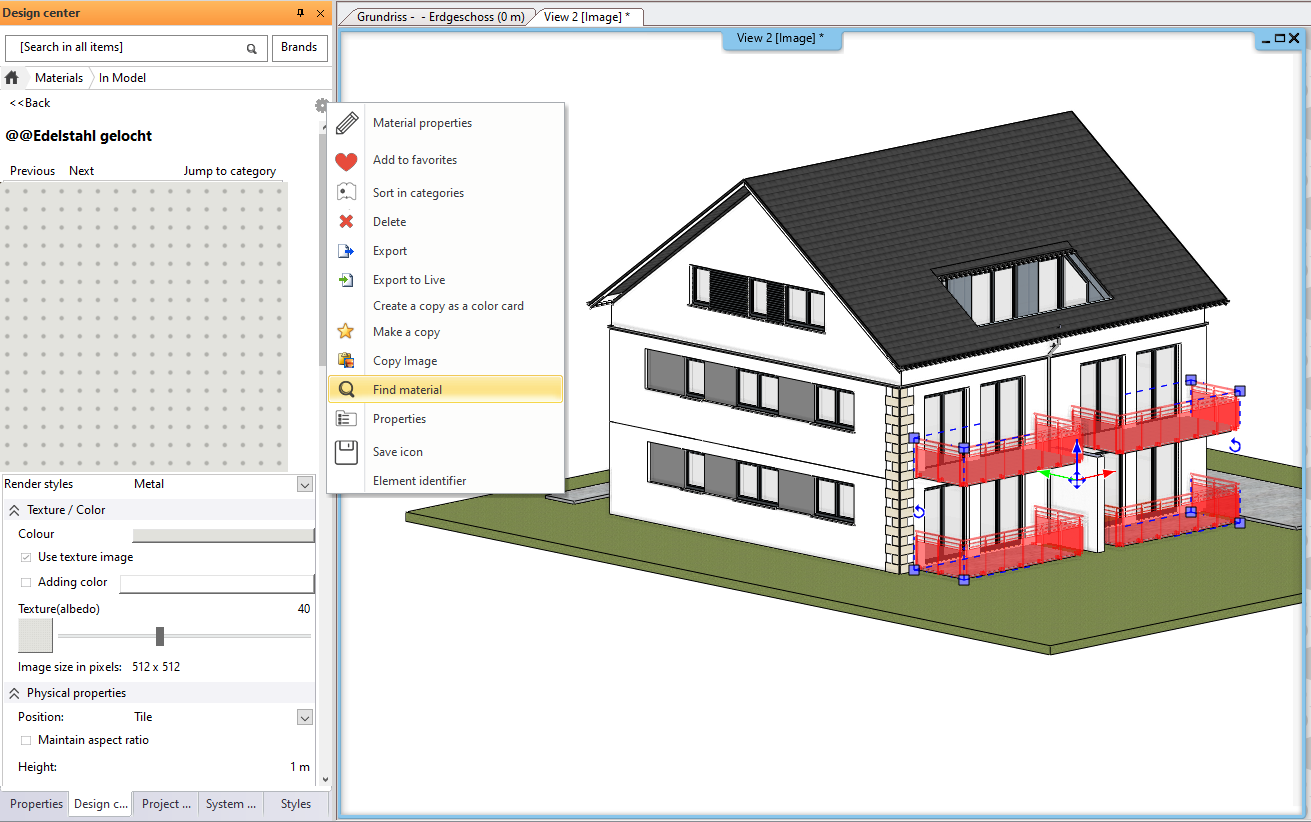Click the gear icon in Design center
The width and height of the screenshot is (1311, 822).
(x=321, y=105)
